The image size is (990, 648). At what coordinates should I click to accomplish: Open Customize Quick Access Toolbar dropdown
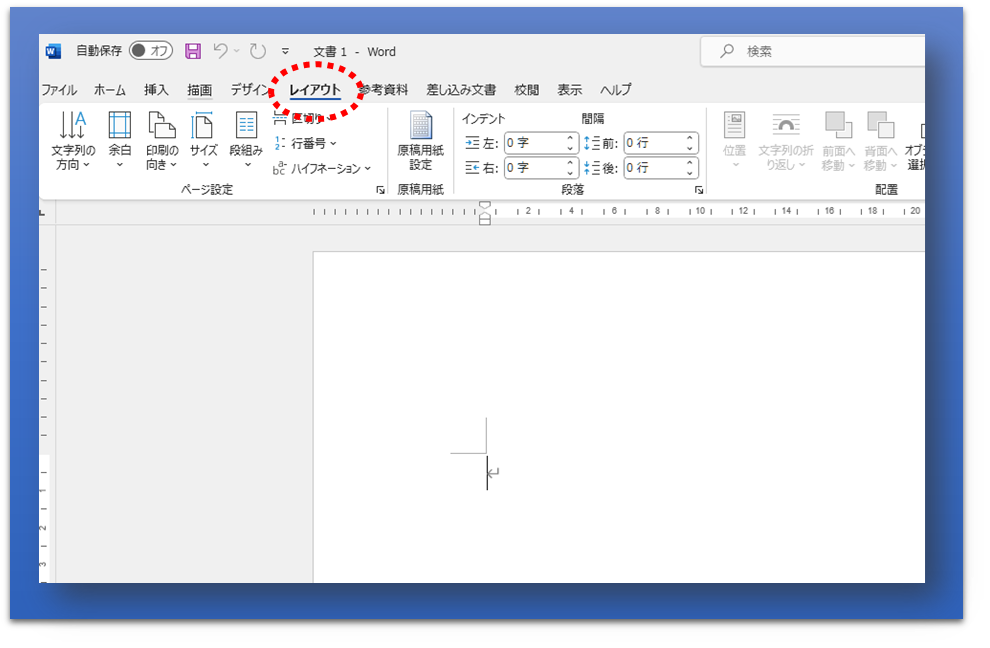coord(285,51)
